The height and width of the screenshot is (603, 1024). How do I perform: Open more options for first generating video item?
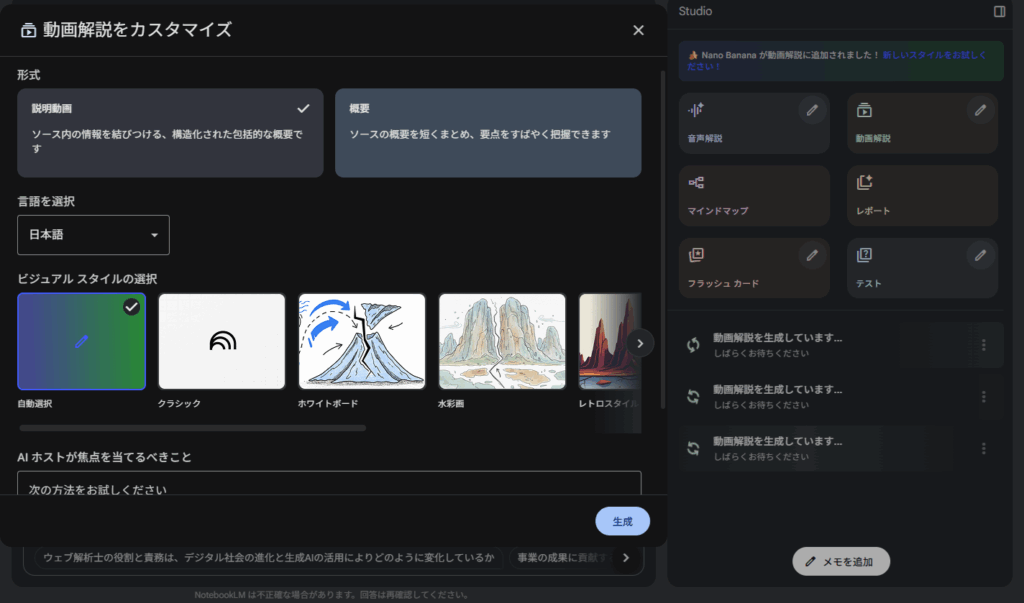(x=983, y=345)
